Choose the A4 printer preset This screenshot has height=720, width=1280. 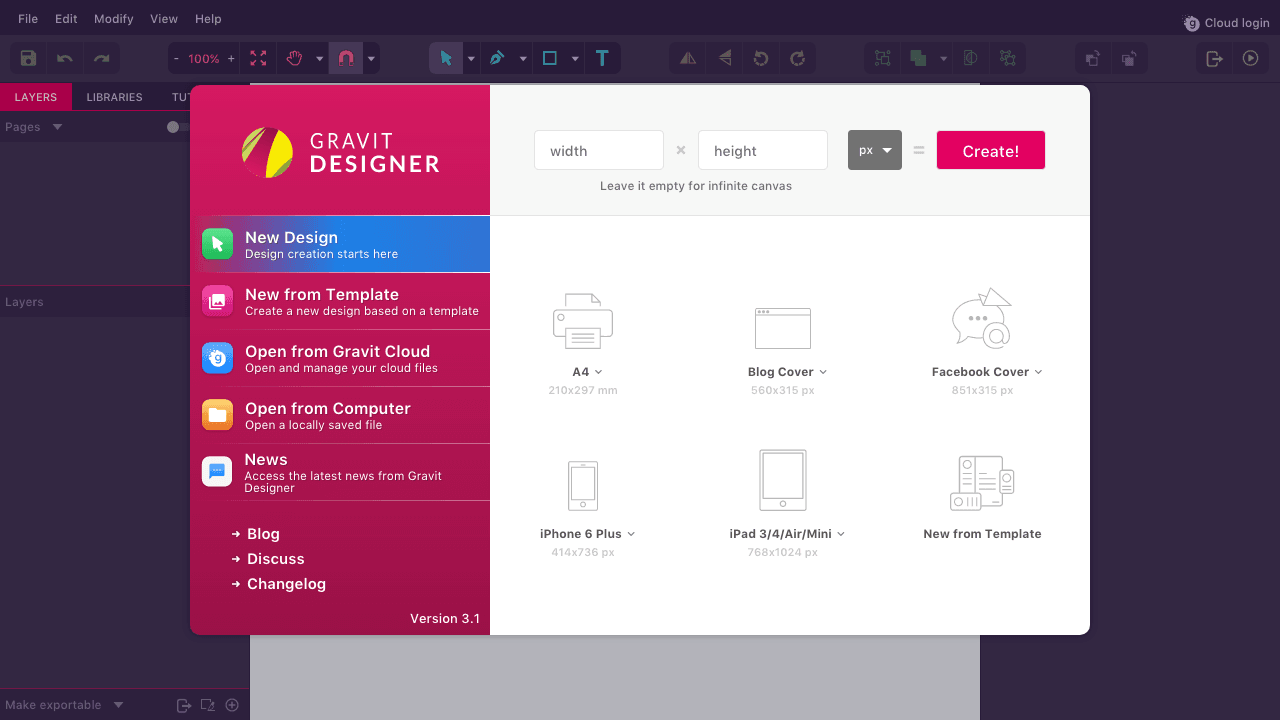pyautogui.click(x=583, y=343)
